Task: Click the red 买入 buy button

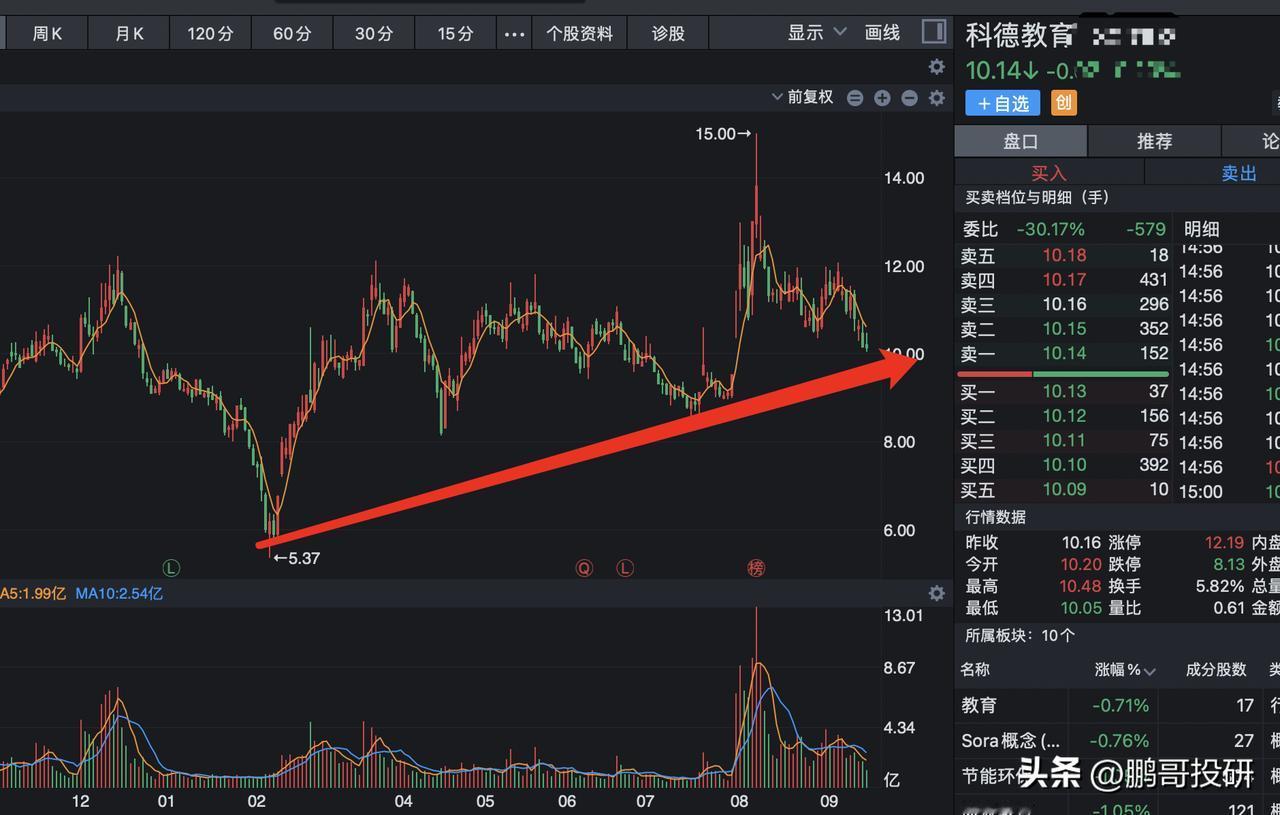Action: [1049, 173]
